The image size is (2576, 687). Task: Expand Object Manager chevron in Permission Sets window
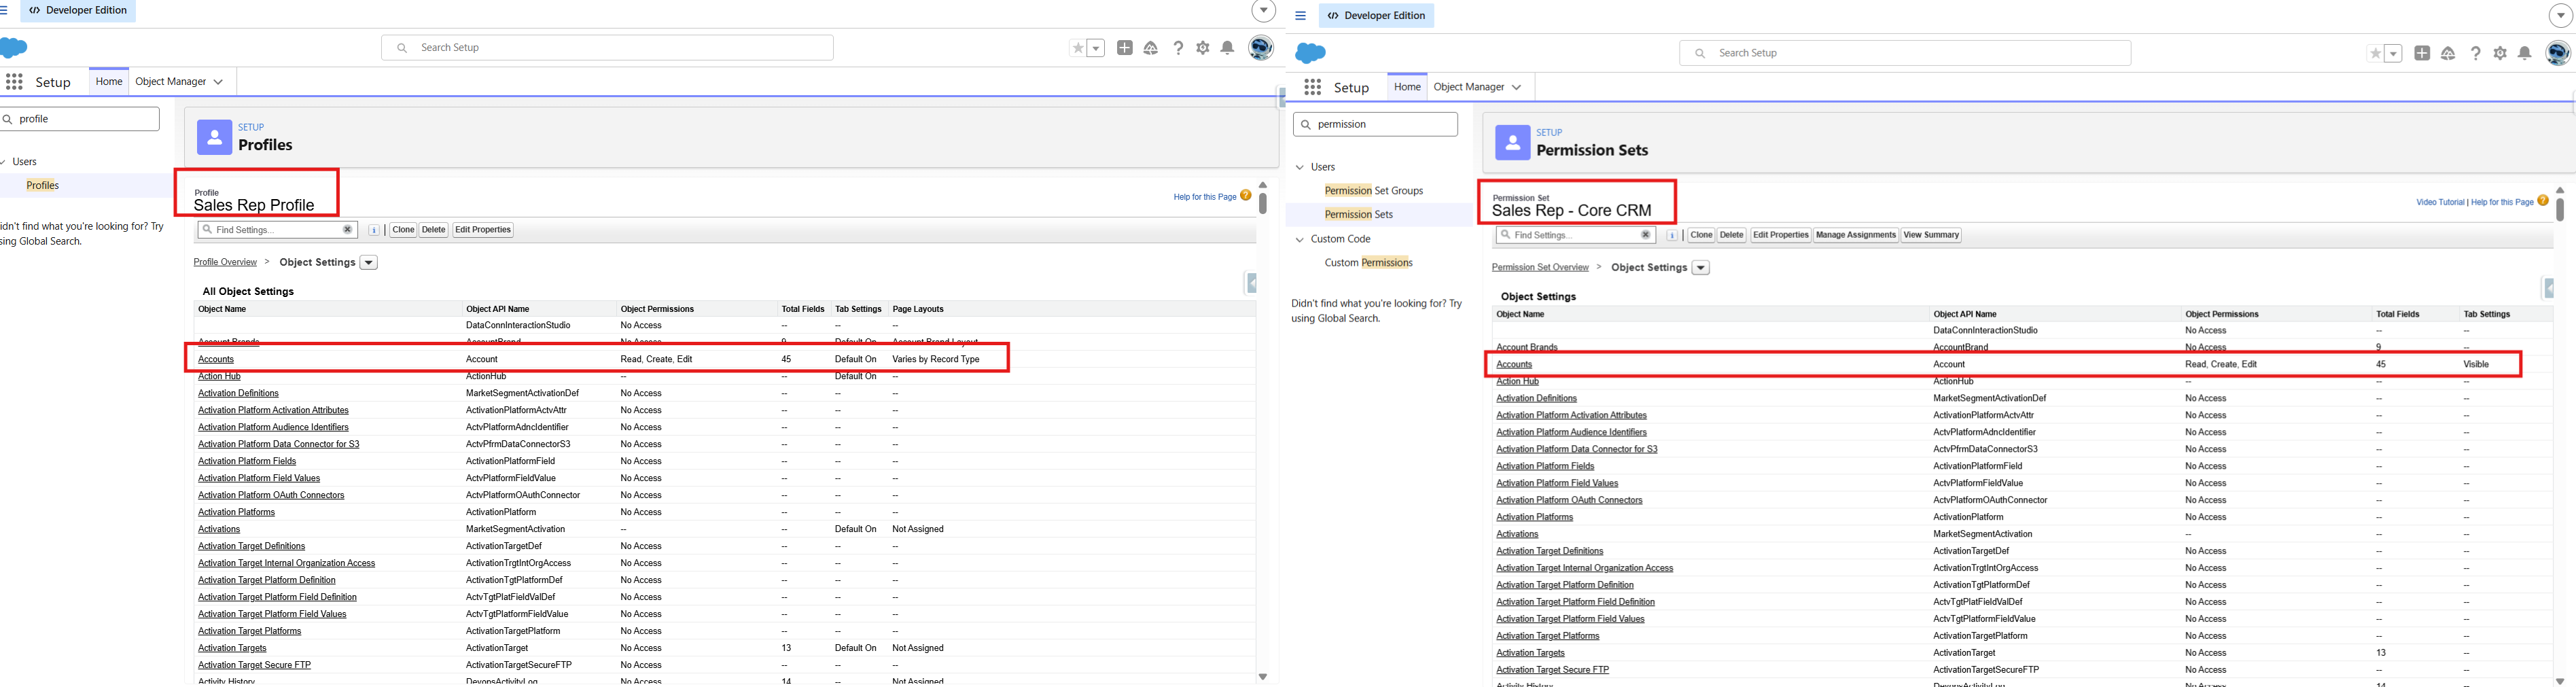1516,88
